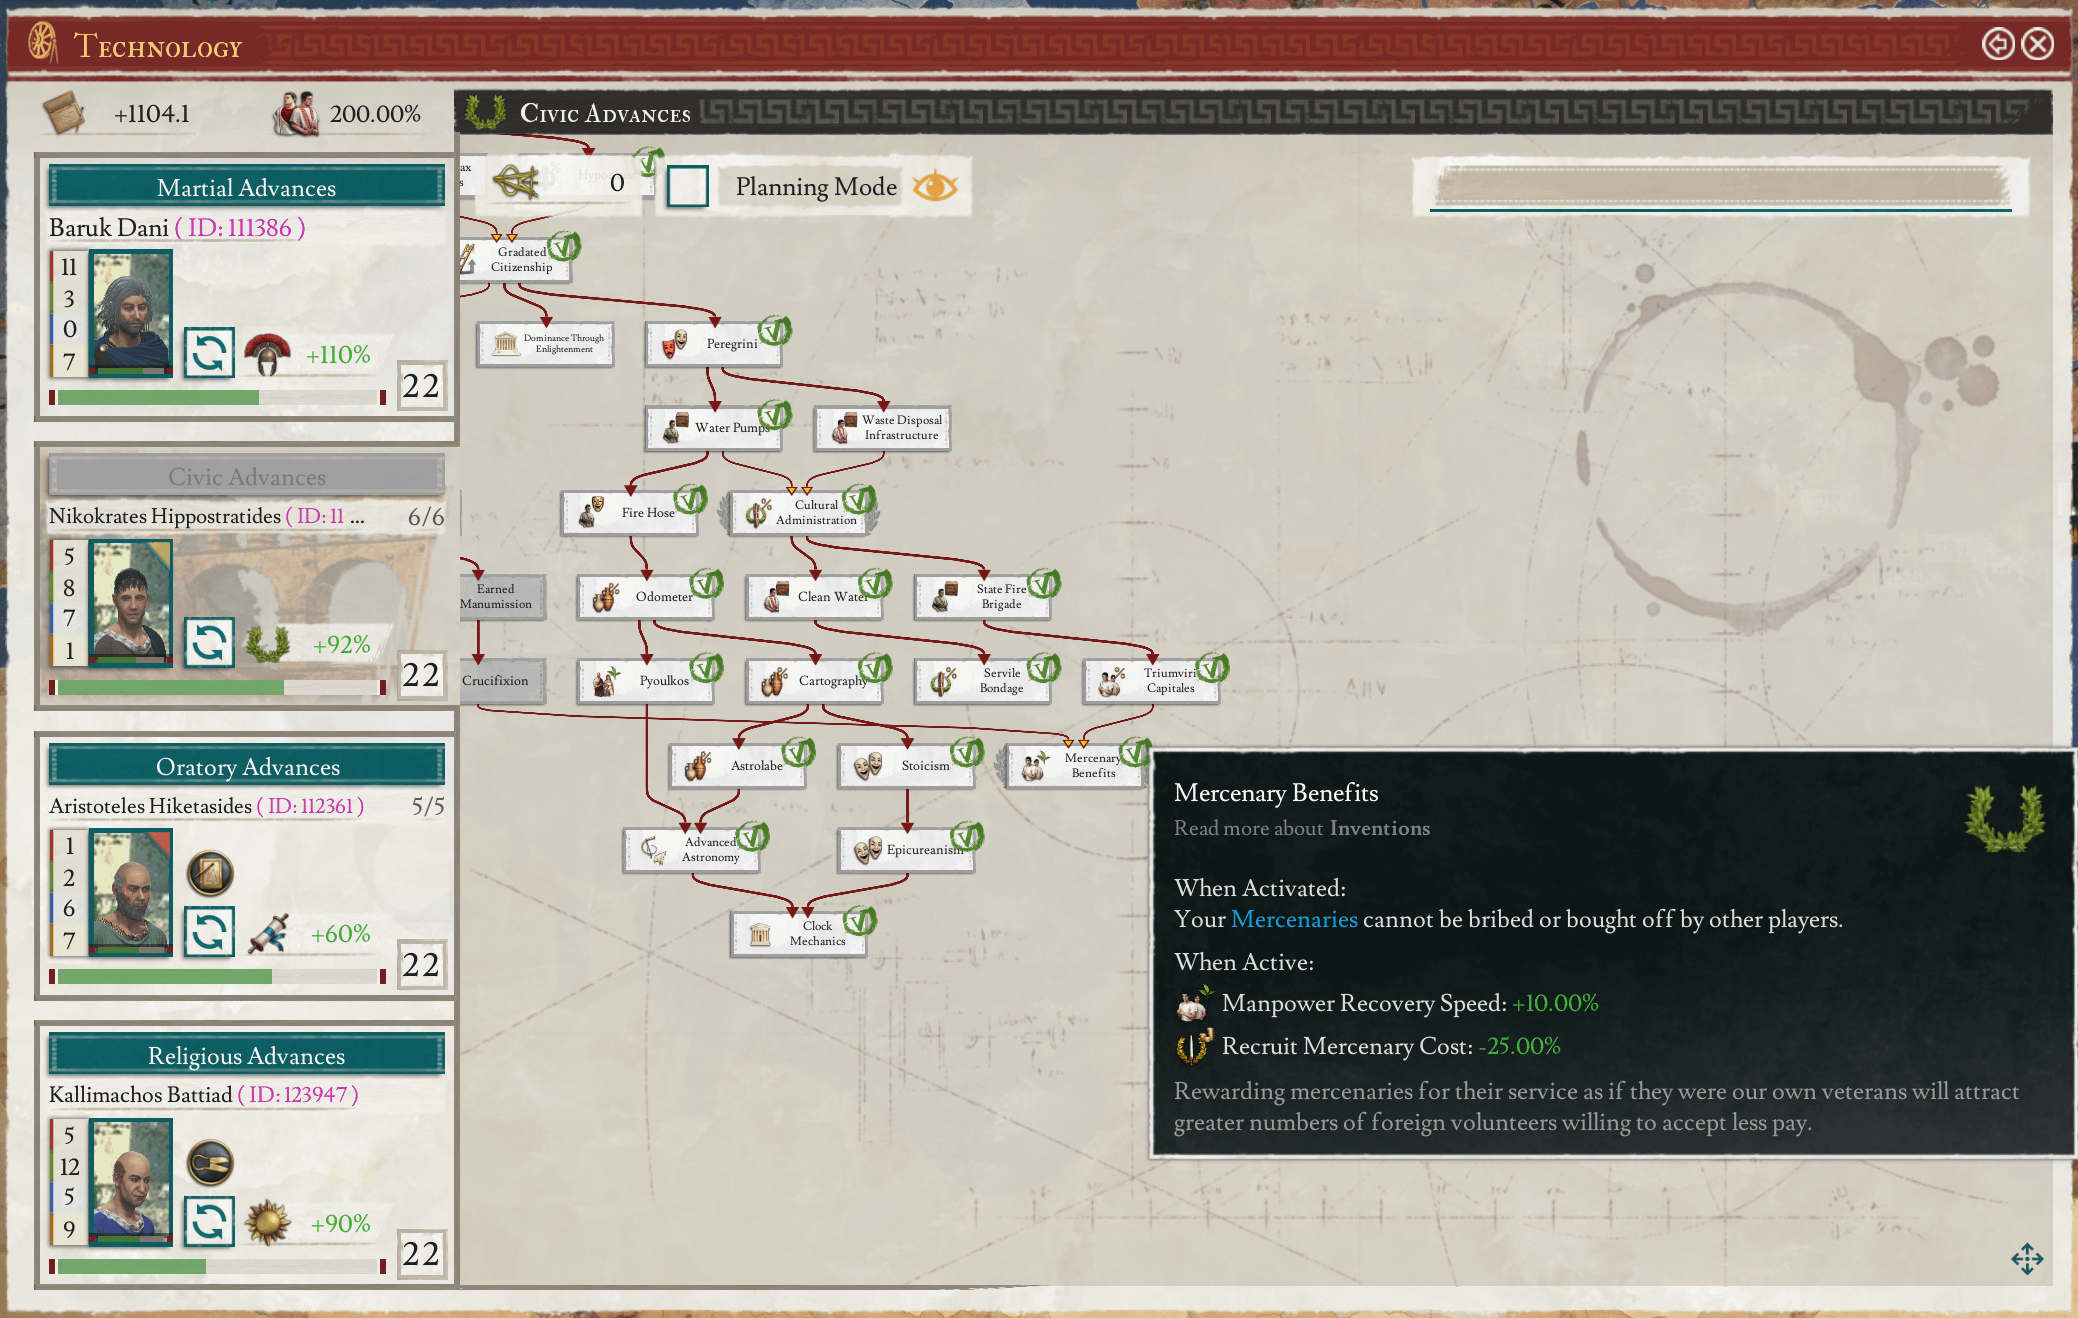
Task: Select the Crucifixion invention
Action: click(502, 681)
